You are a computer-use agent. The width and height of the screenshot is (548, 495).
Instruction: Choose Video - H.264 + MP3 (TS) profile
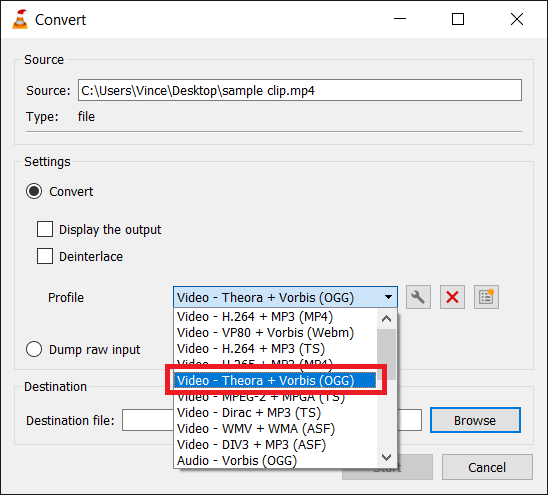point(275,349)
